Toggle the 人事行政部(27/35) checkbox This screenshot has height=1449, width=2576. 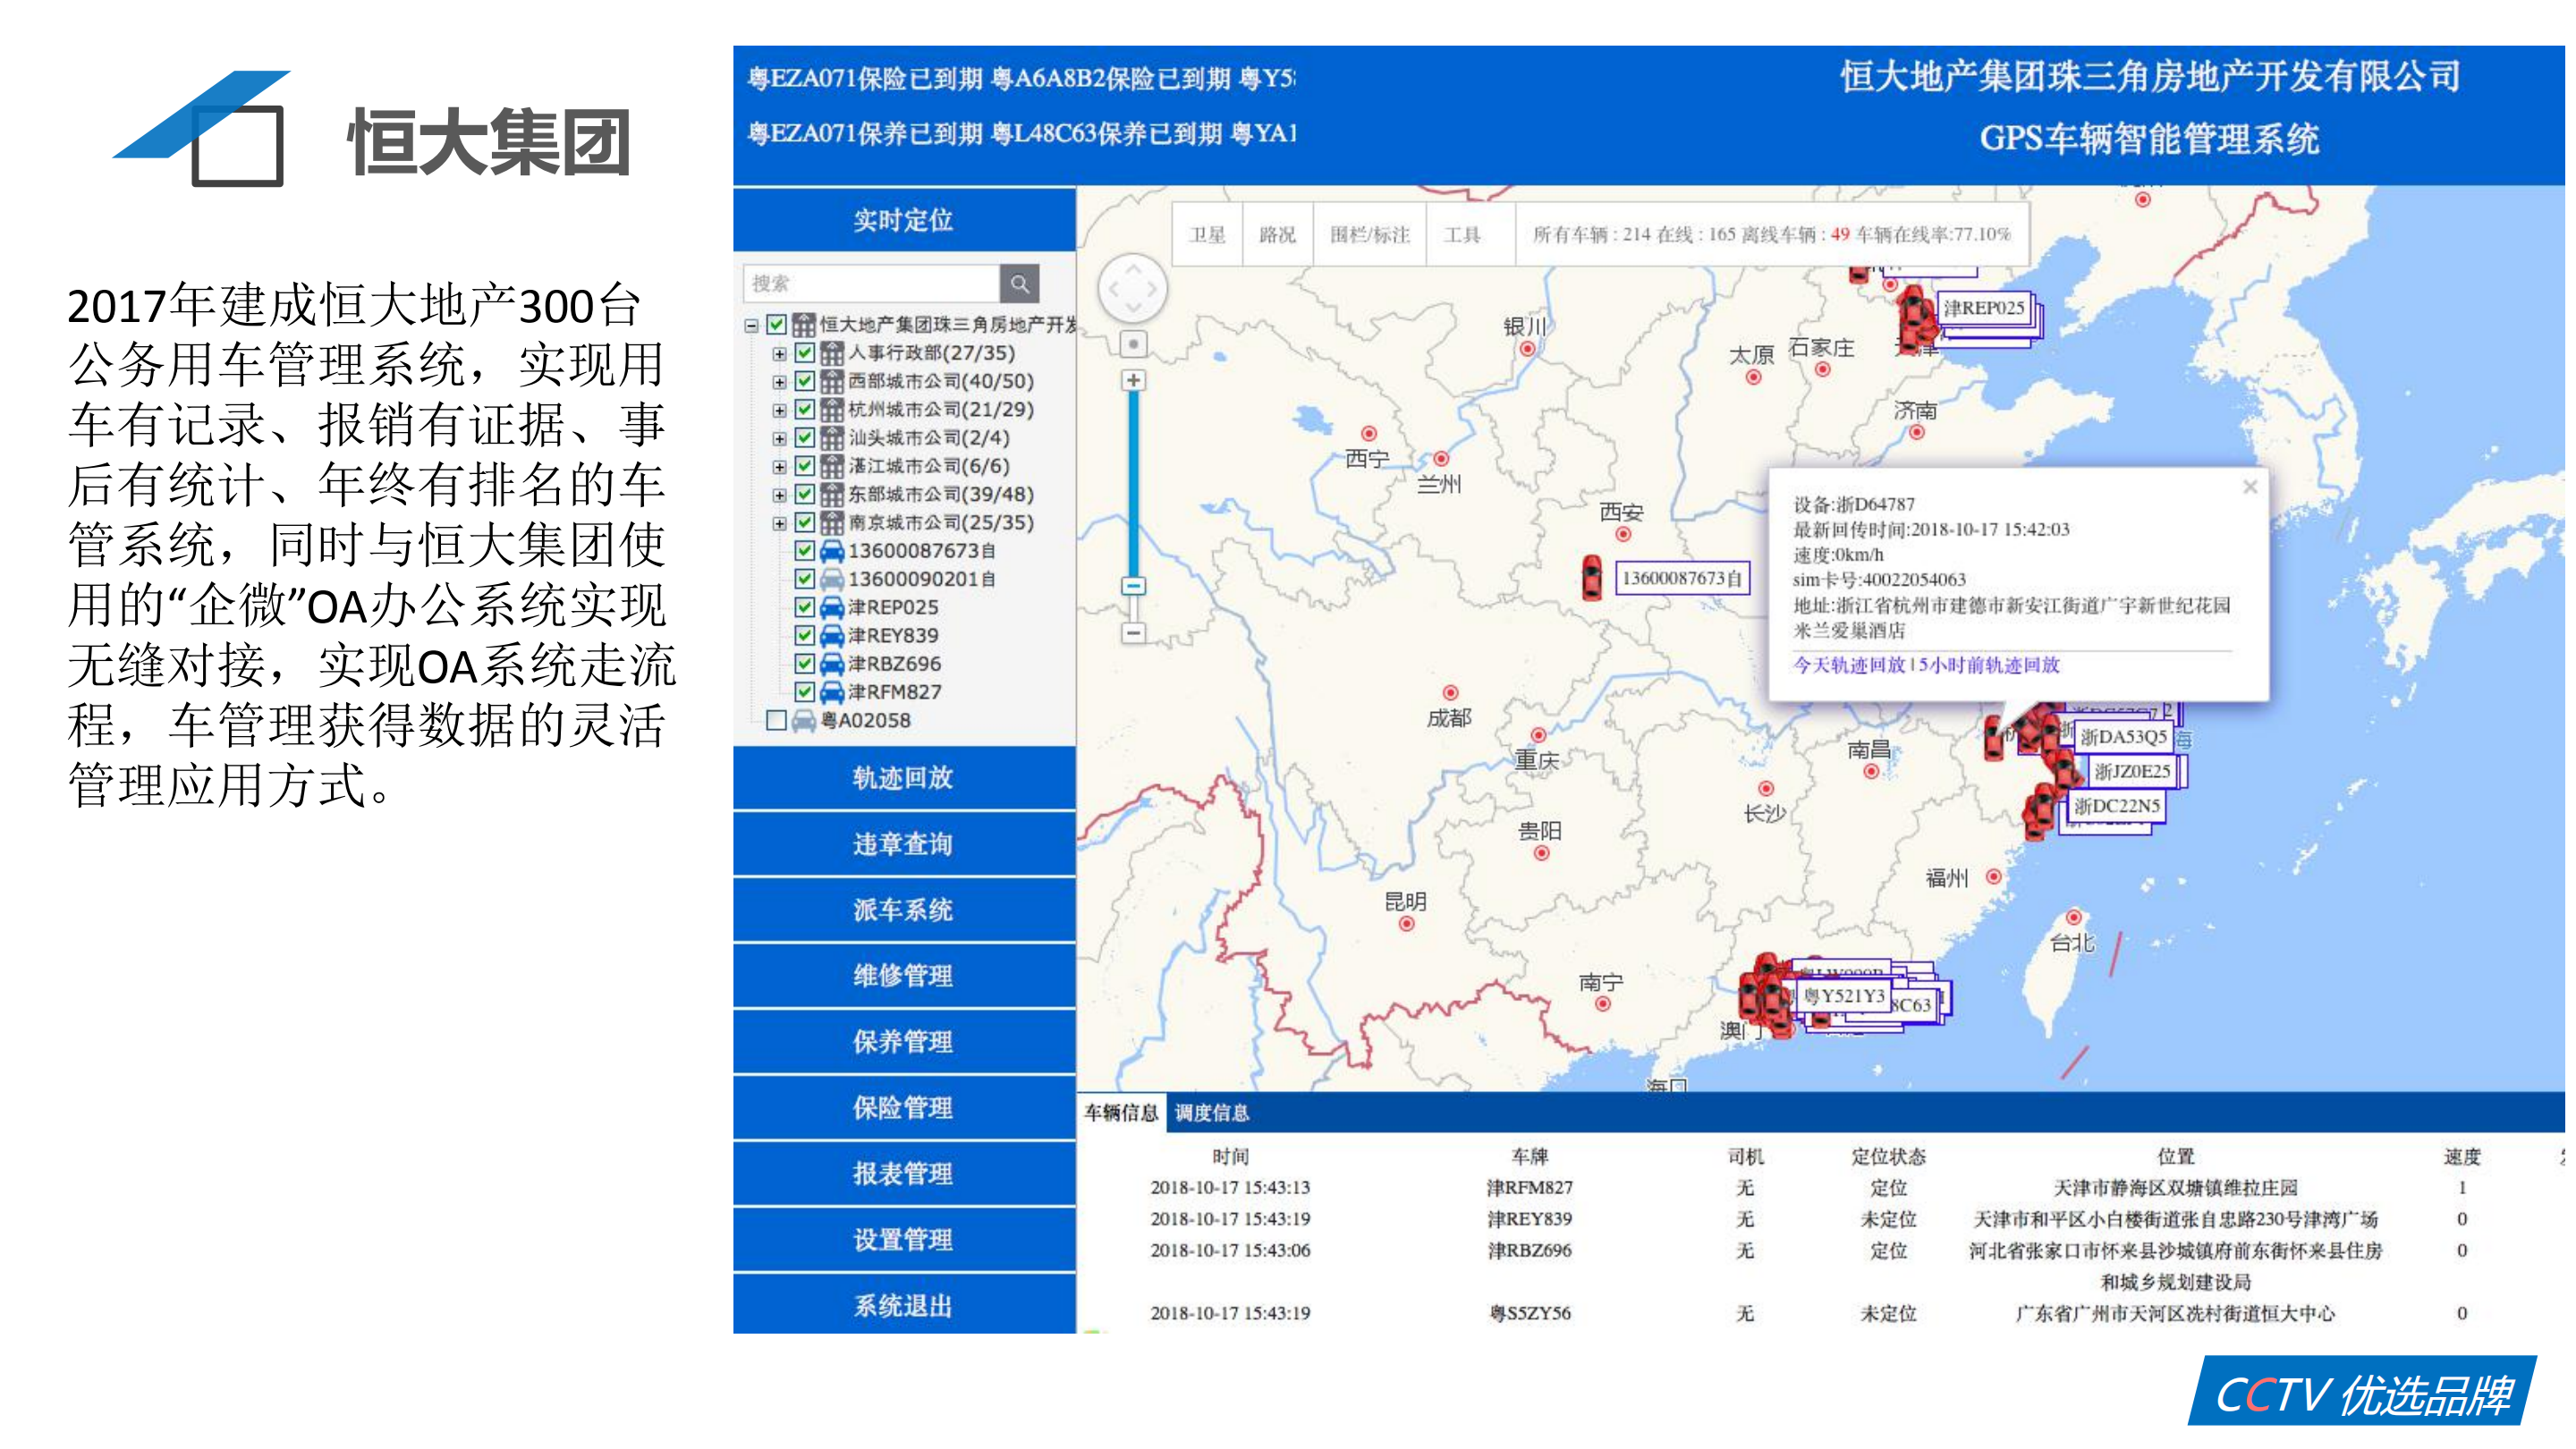click(804, 353)
